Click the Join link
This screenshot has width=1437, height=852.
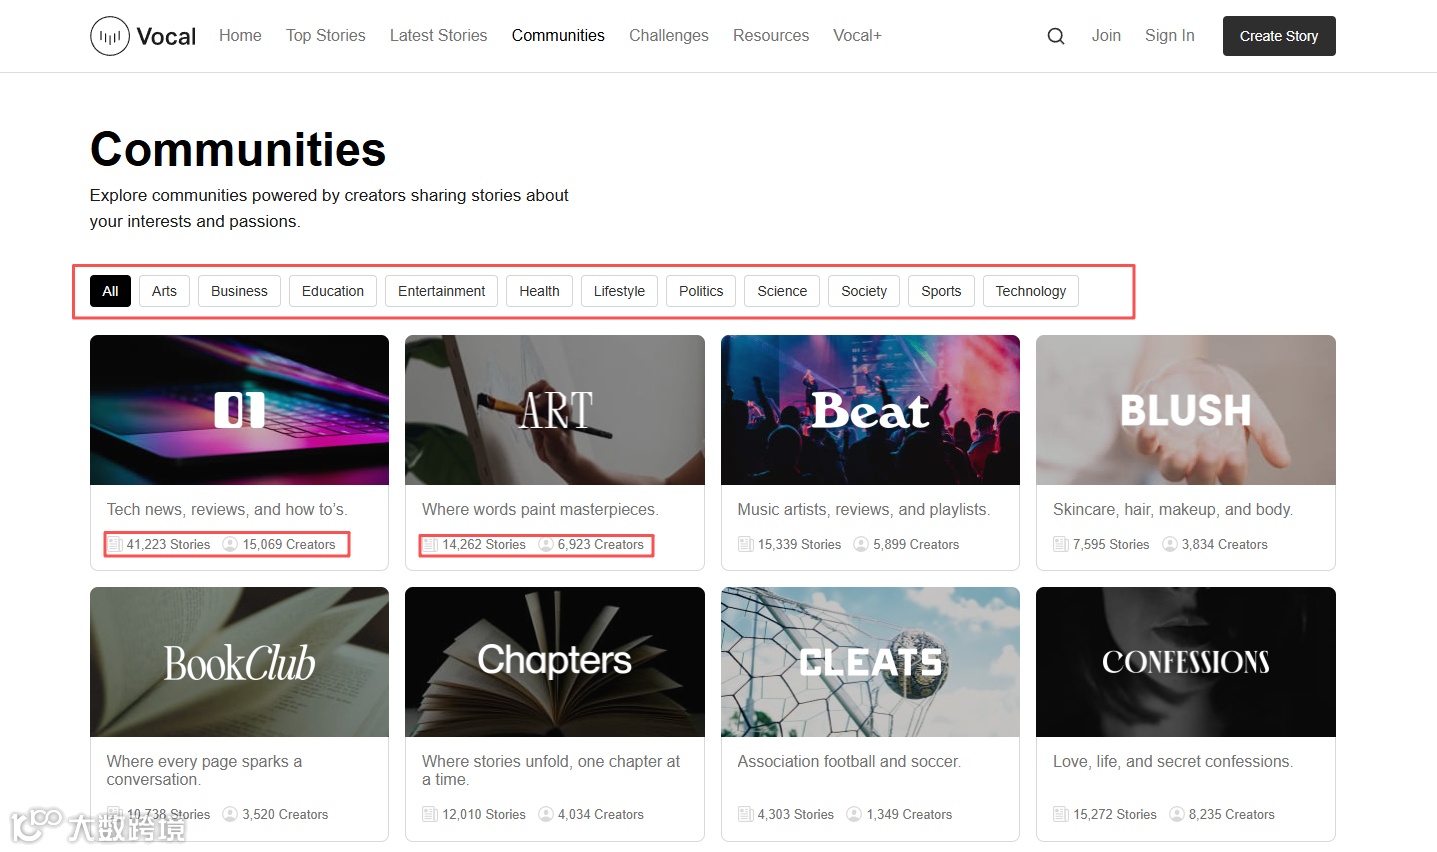click(x=1106, y=36)
